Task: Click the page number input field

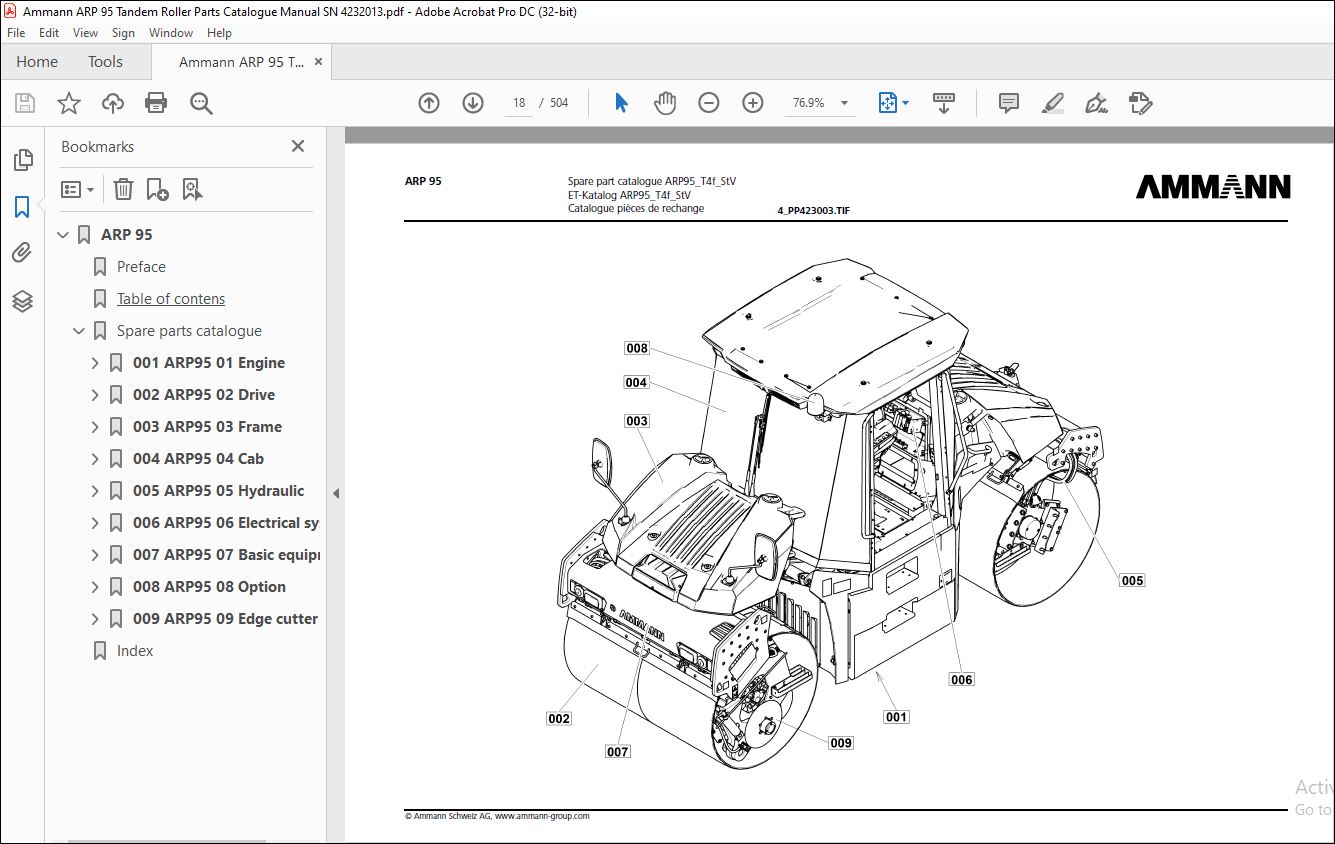Action: pos(518,103)
